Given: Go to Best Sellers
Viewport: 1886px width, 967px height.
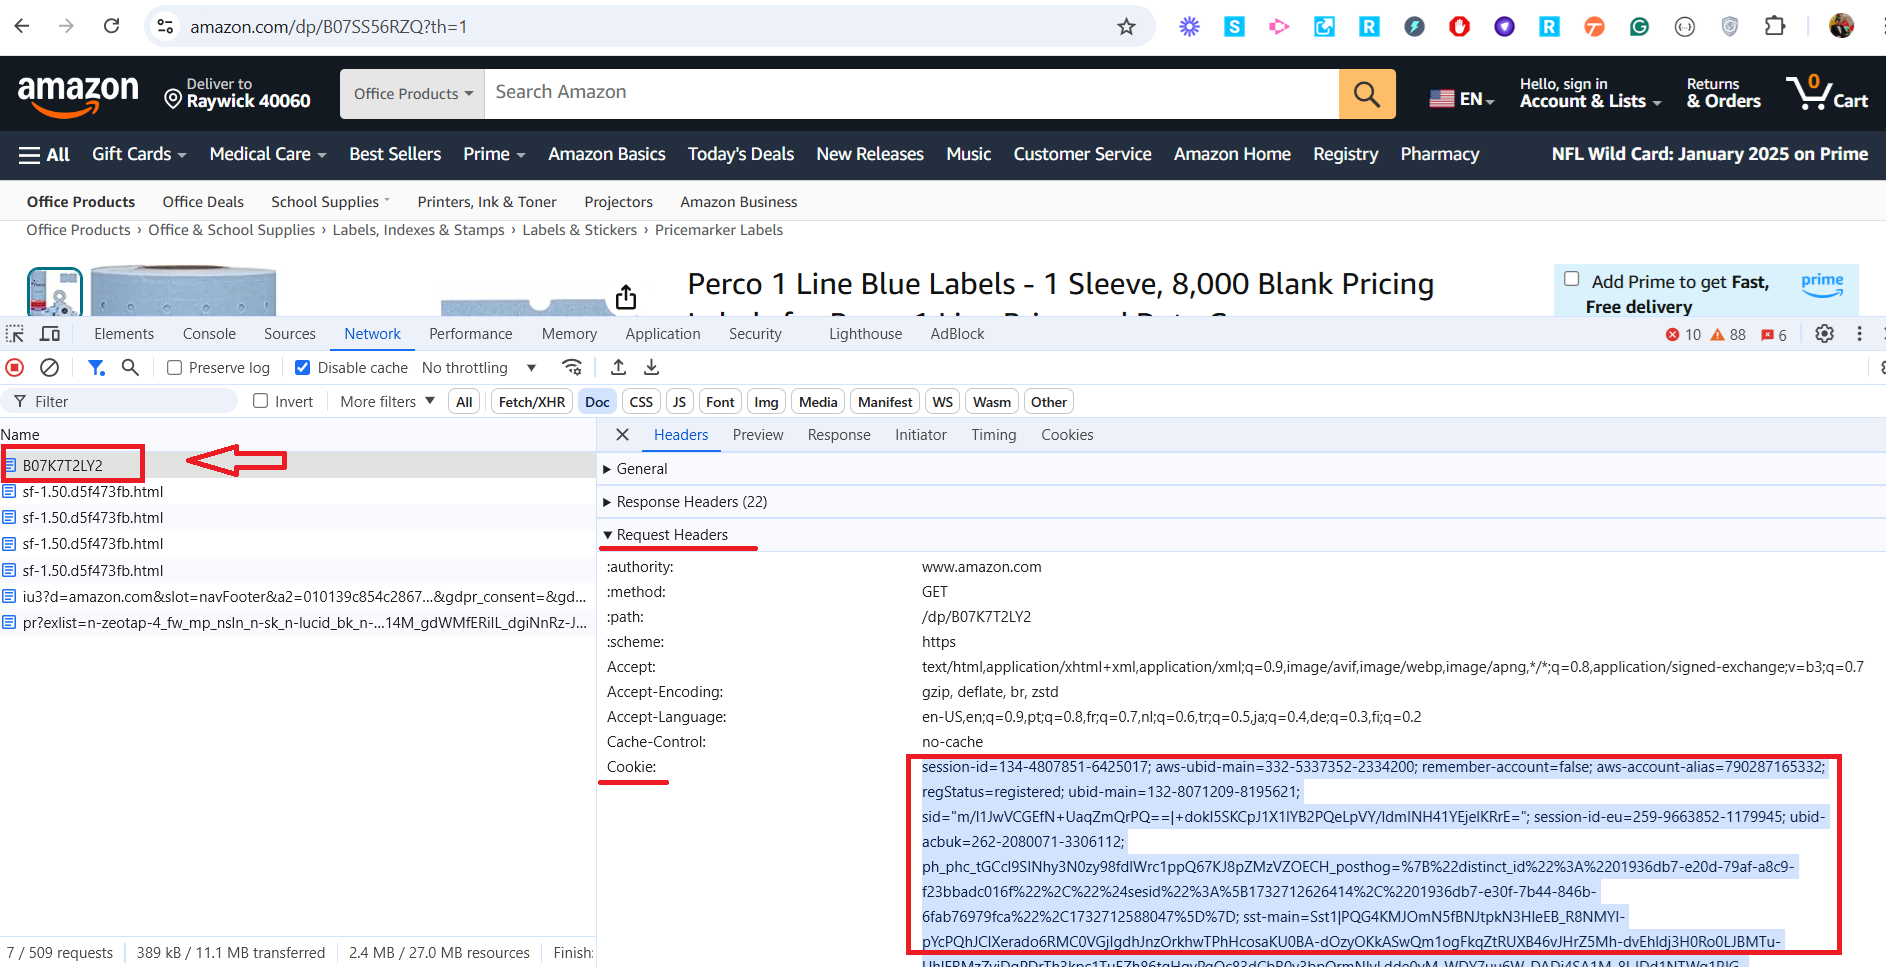Looking at the screenshot, I should [395, 154].
